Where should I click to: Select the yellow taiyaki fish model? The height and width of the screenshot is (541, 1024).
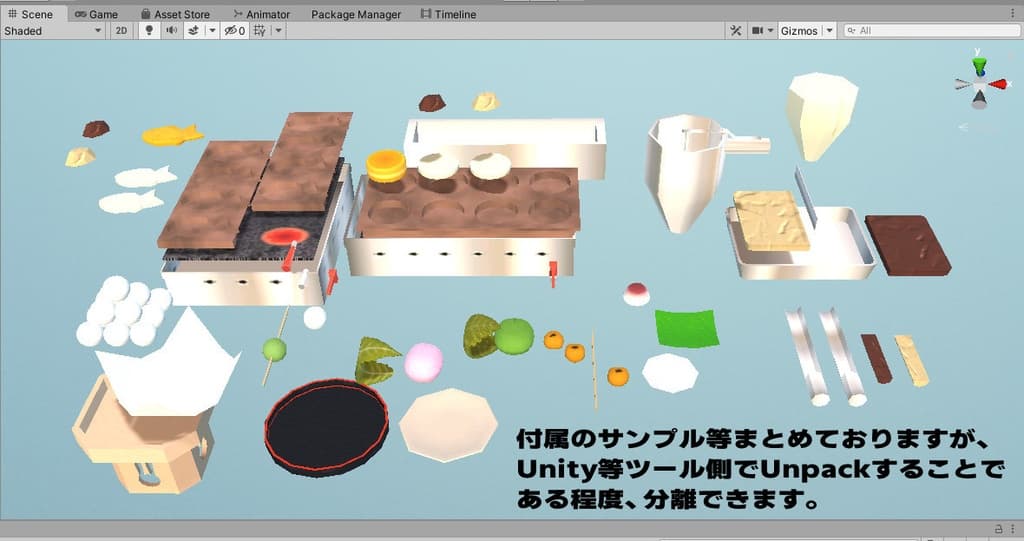(x=172, y=135)
